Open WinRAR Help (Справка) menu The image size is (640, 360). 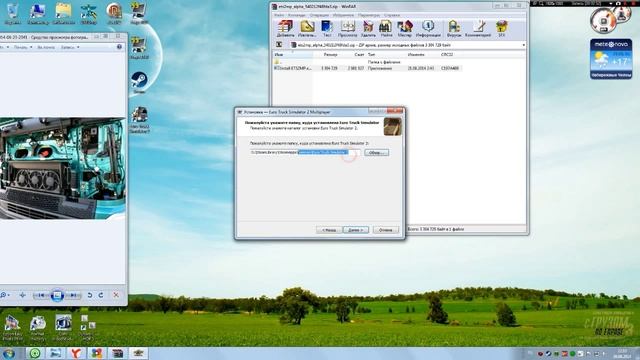(392, 15)
